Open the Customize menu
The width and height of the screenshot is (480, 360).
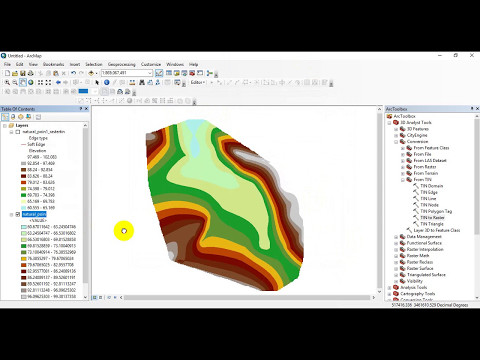pos(151,64)
